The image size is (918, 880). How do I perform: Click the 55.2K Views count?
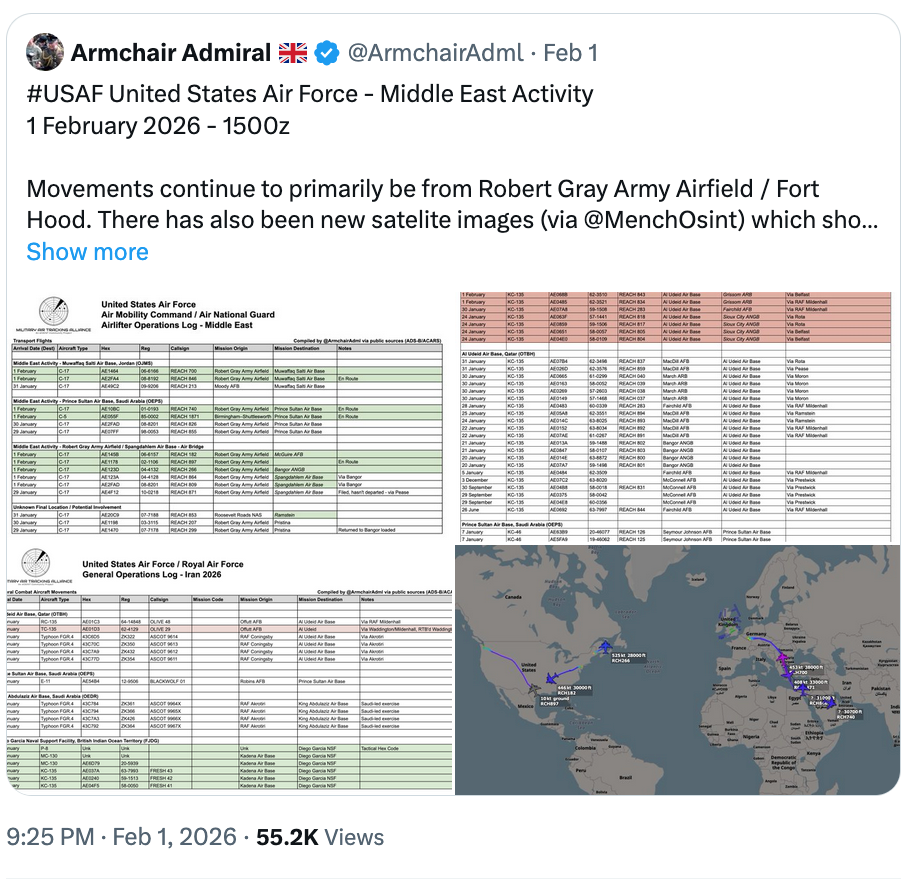pos(319,835)
